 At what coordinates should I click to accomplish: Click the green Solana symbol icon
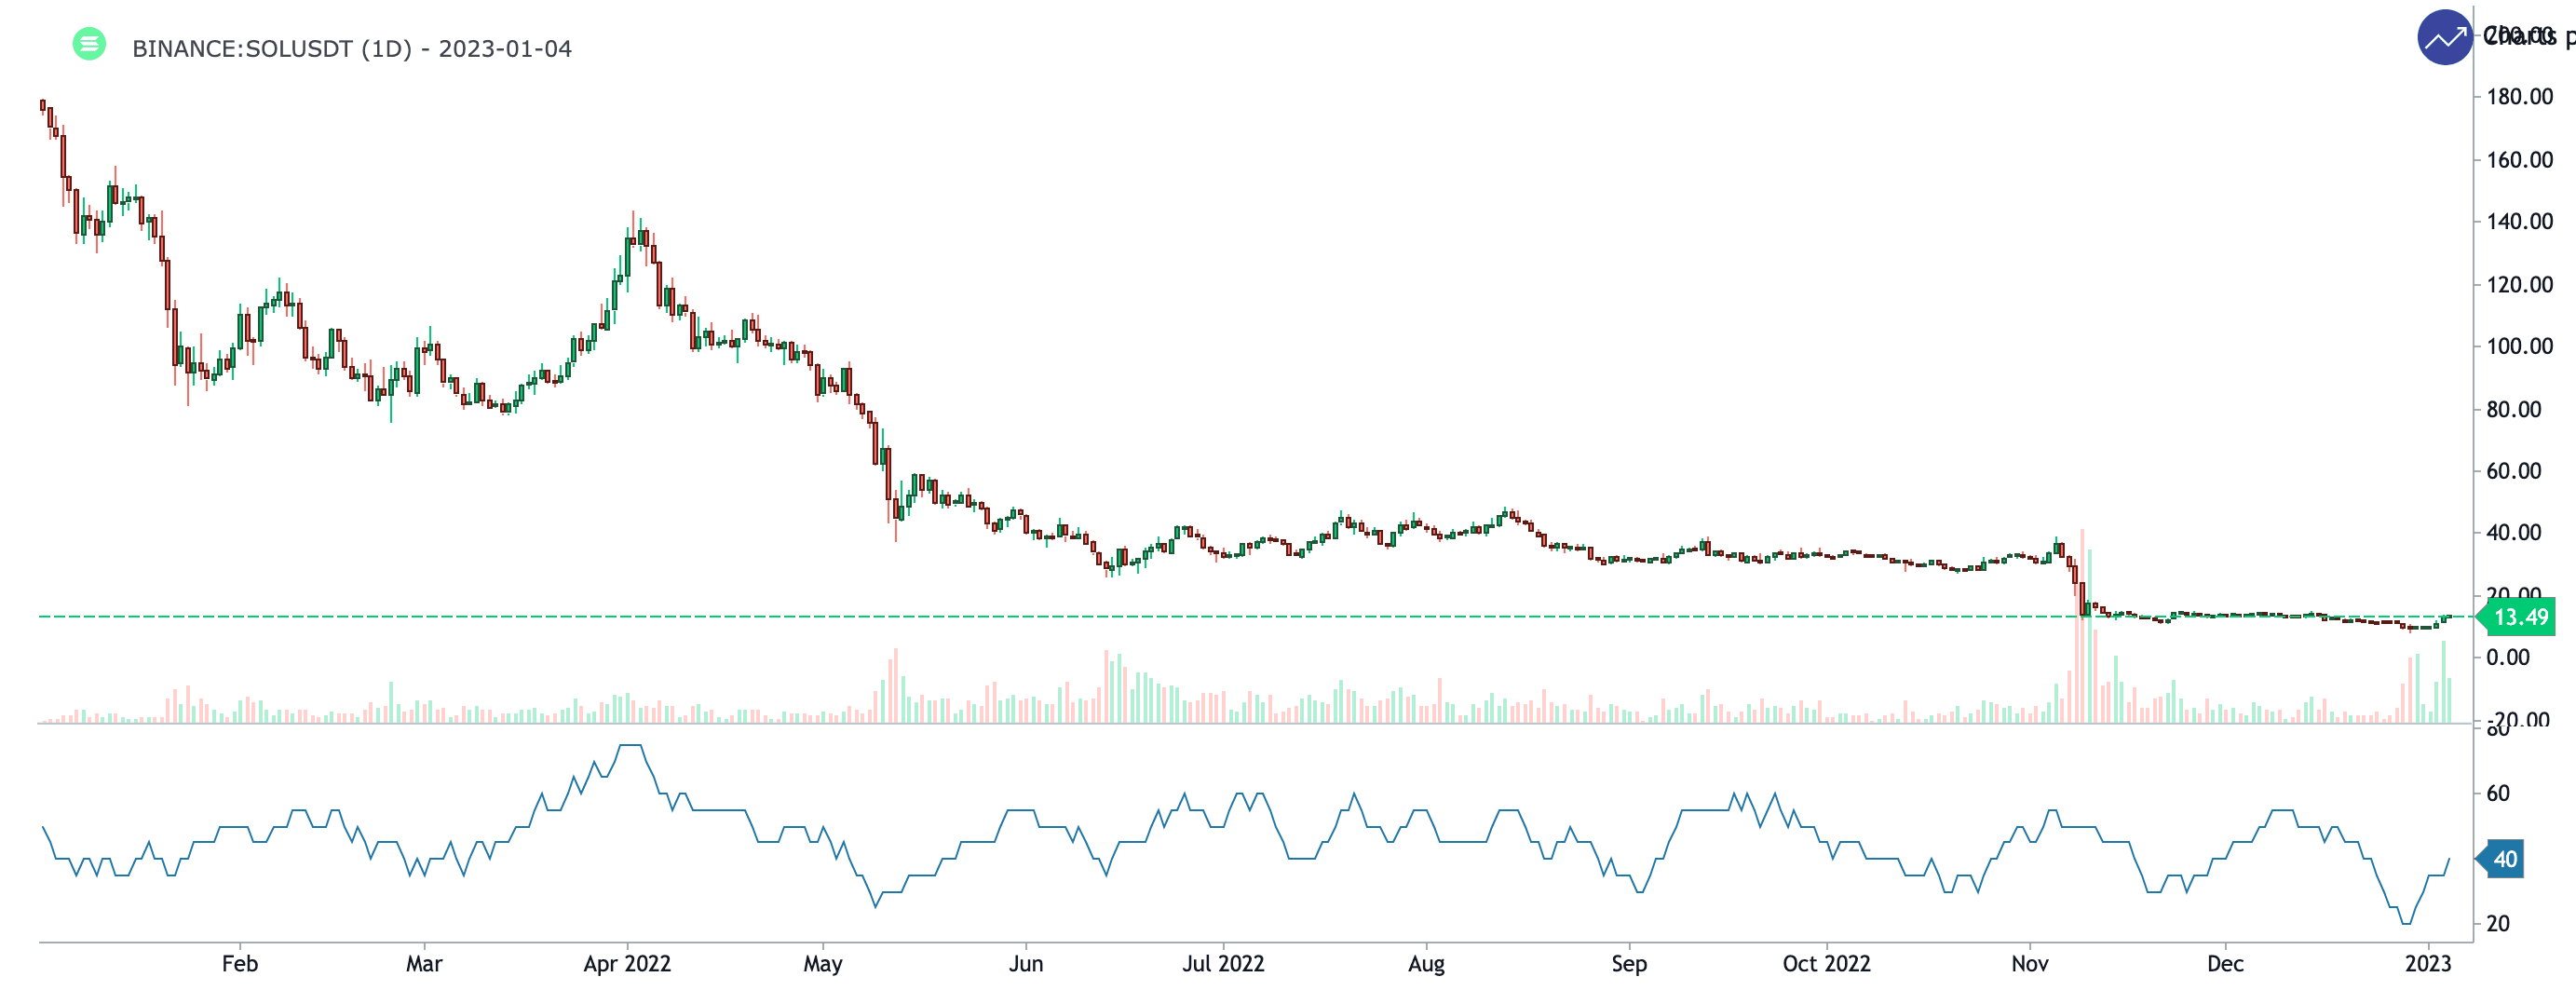coord(89,44)
